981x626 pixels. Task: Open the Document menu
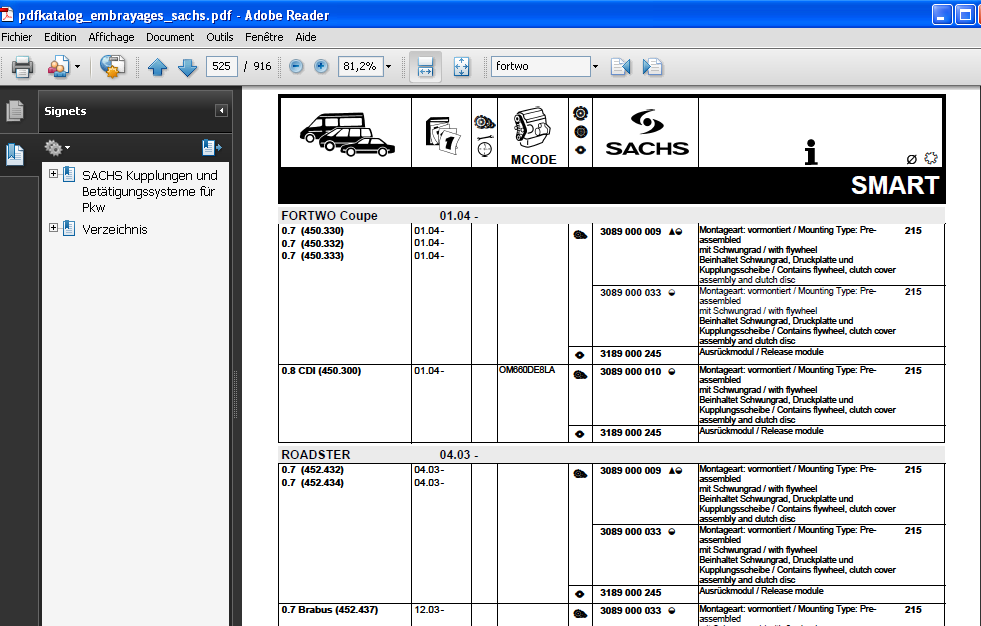click(x=170, y=37)
